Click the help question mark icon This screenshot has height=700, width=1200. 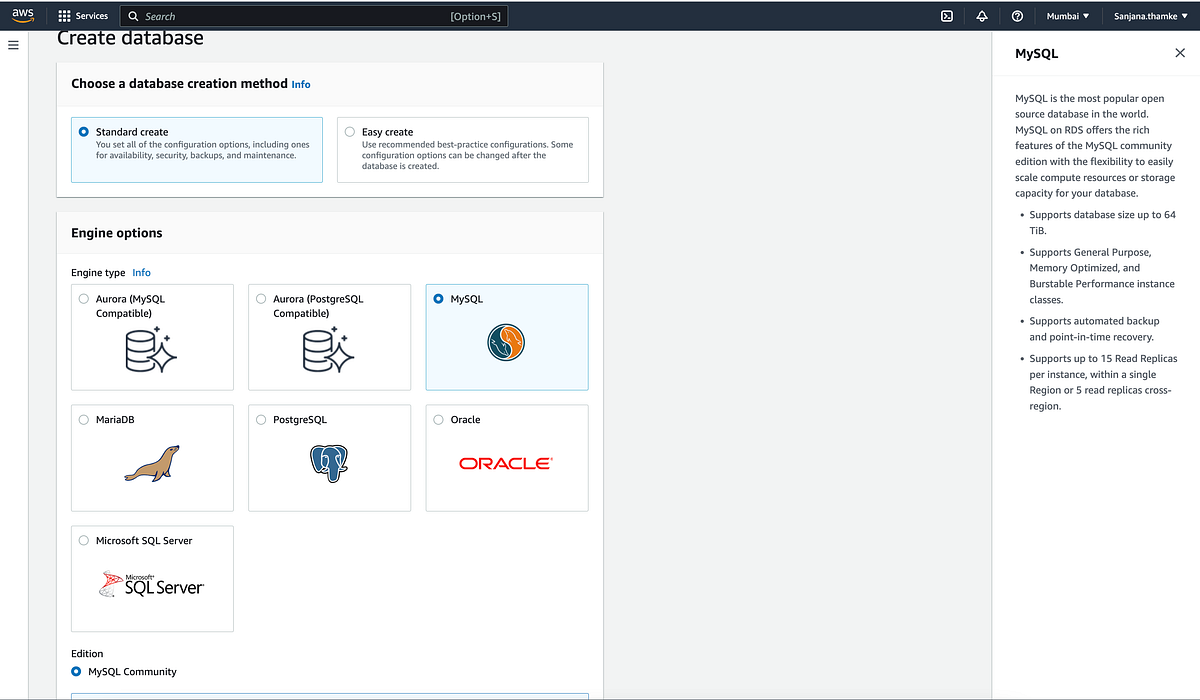[1017, 15]
